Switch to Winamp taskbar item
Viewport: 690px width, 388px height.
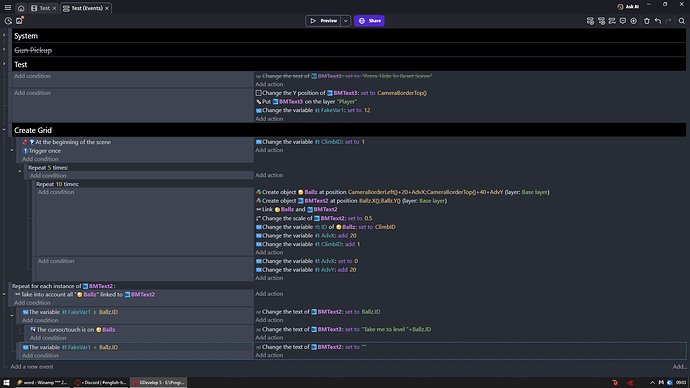click(42, 382)
